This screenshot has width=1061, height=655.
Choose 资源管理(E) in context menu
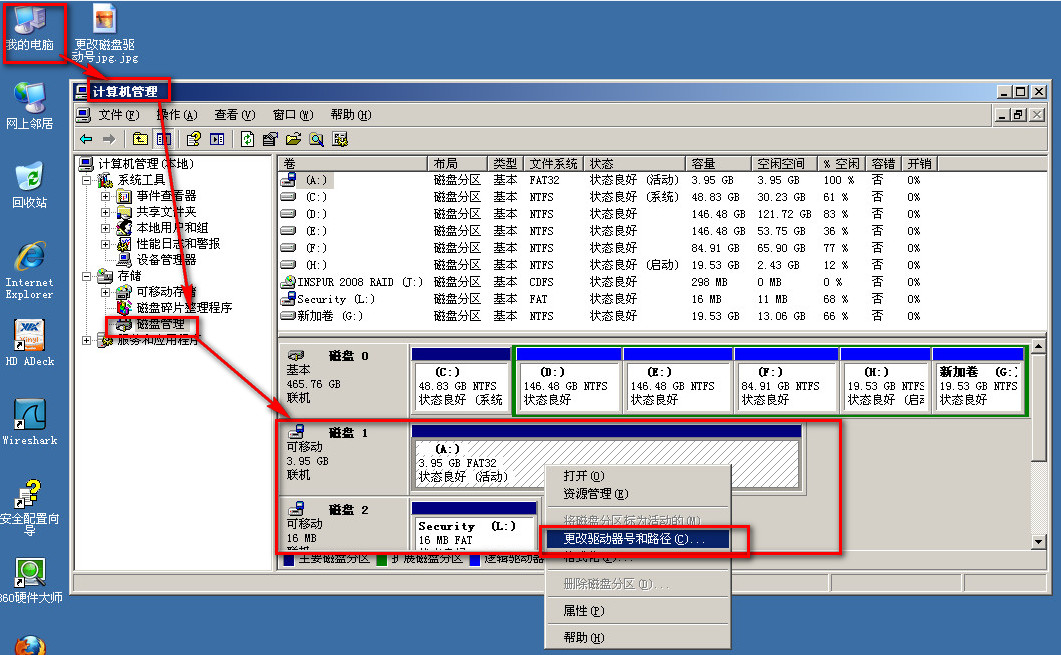[636, 494]
